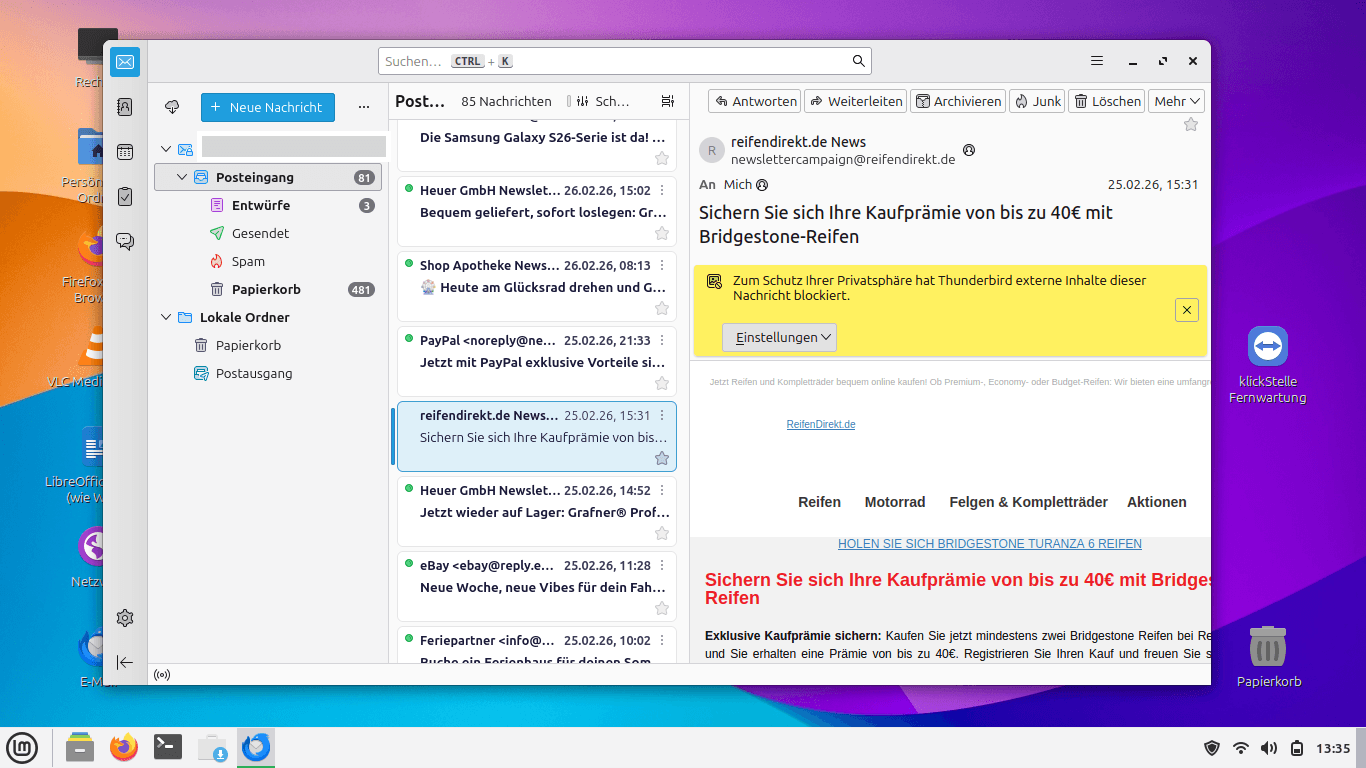Screen dimensions: 1366x768
Task: Open the Calendar space icon
Action: 125,152
